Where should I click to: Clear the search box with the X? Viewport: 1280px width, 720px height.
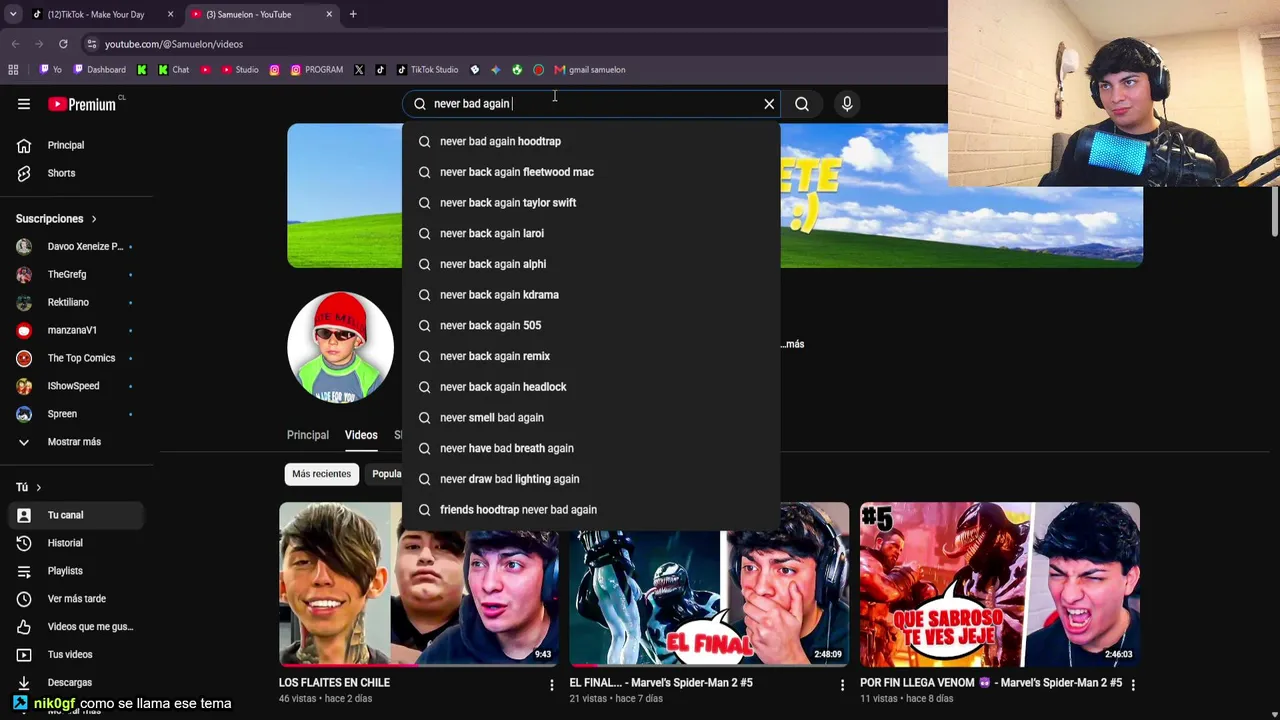pyautogui.click(x=769, y=104)
